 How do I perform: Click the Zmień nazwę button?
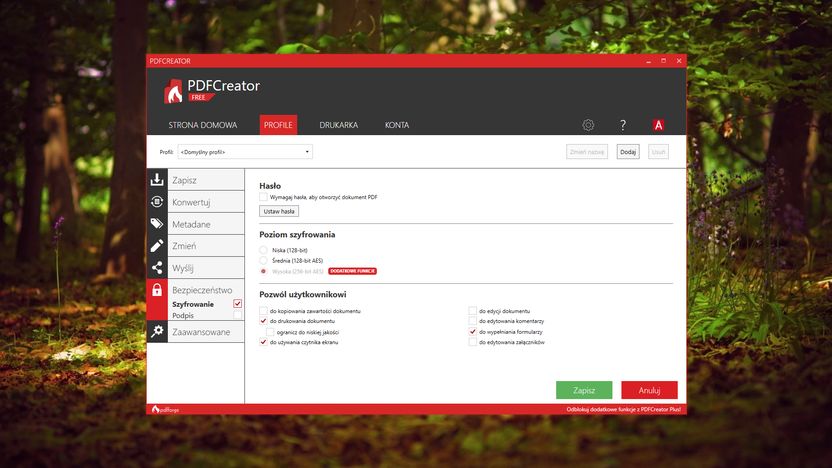587,152
